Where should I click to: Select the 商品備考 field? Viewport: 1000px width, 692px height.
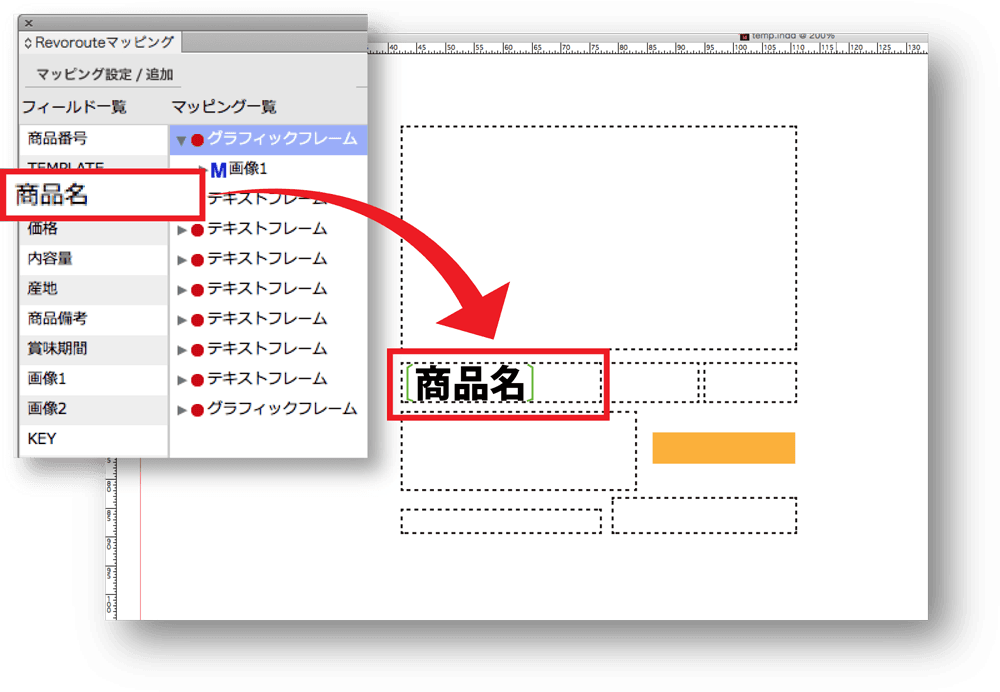93,319
